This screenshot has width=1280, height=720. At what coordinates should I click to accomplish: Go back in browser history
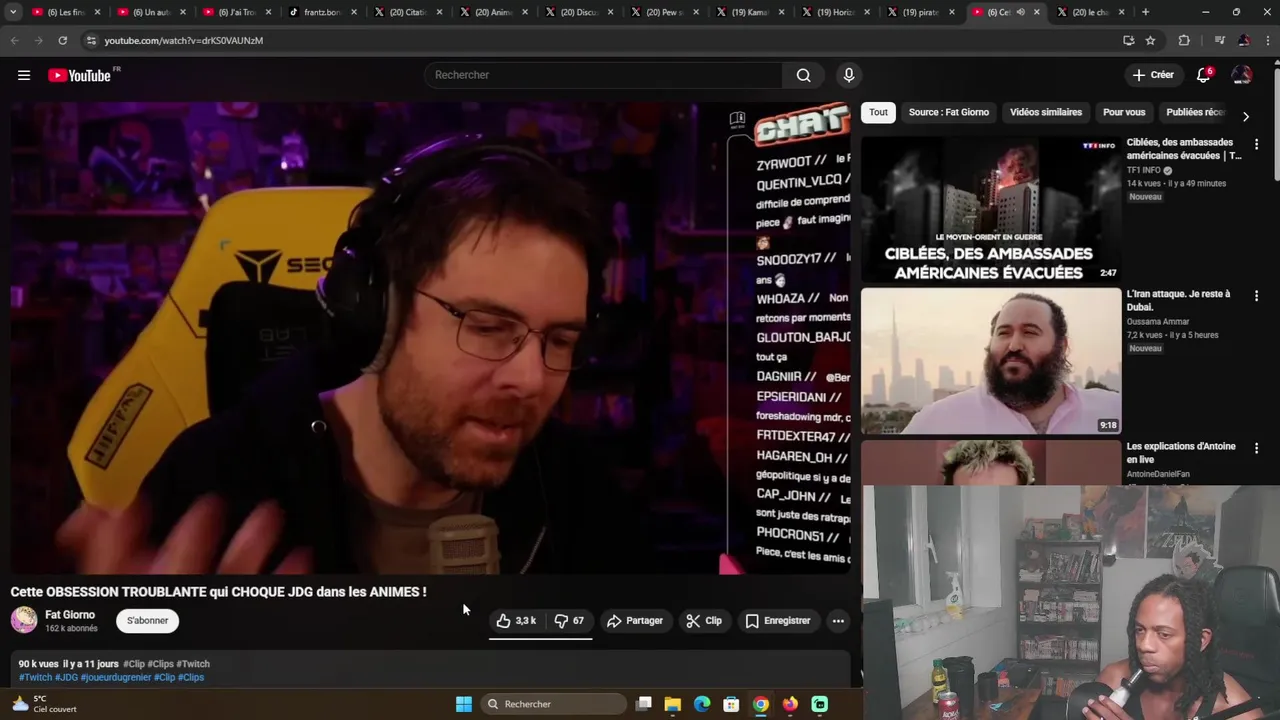pyautogui.click(x=14, y=40)
